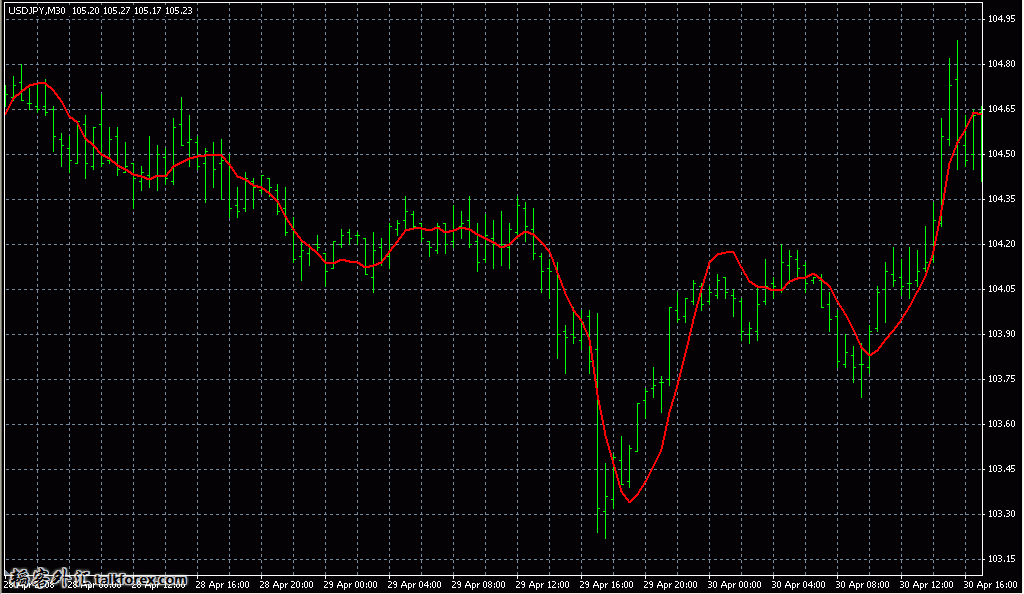Click the 28 Apr 20:00 time label

click(287, 585)
